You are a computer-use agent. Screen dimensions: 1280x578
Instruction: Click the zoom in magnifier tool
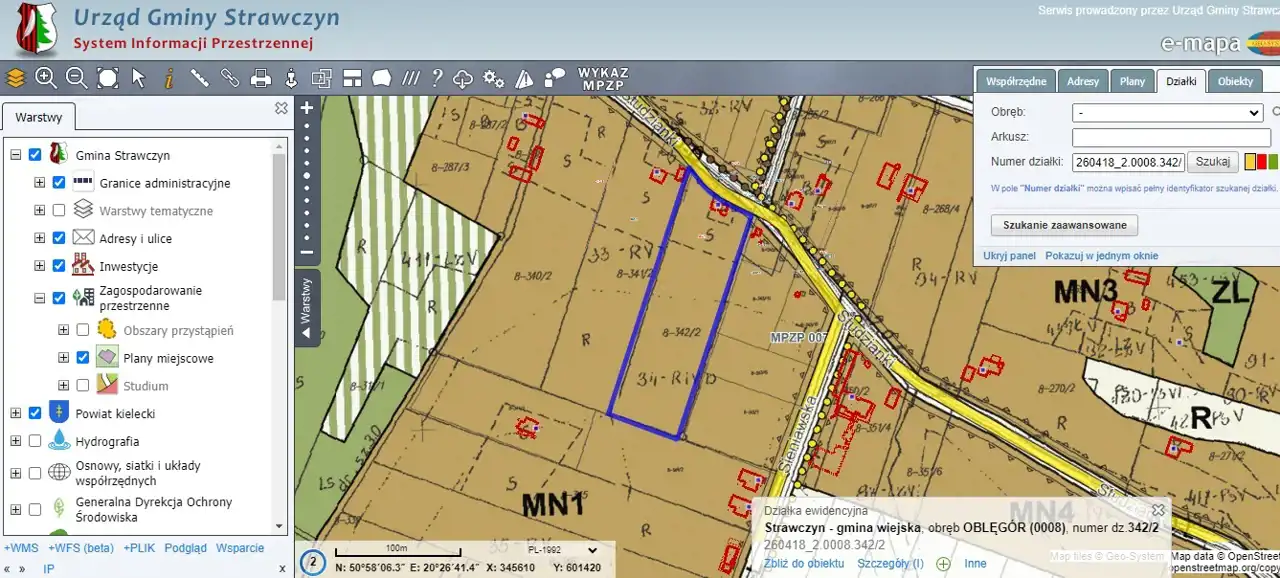point(46,78)
